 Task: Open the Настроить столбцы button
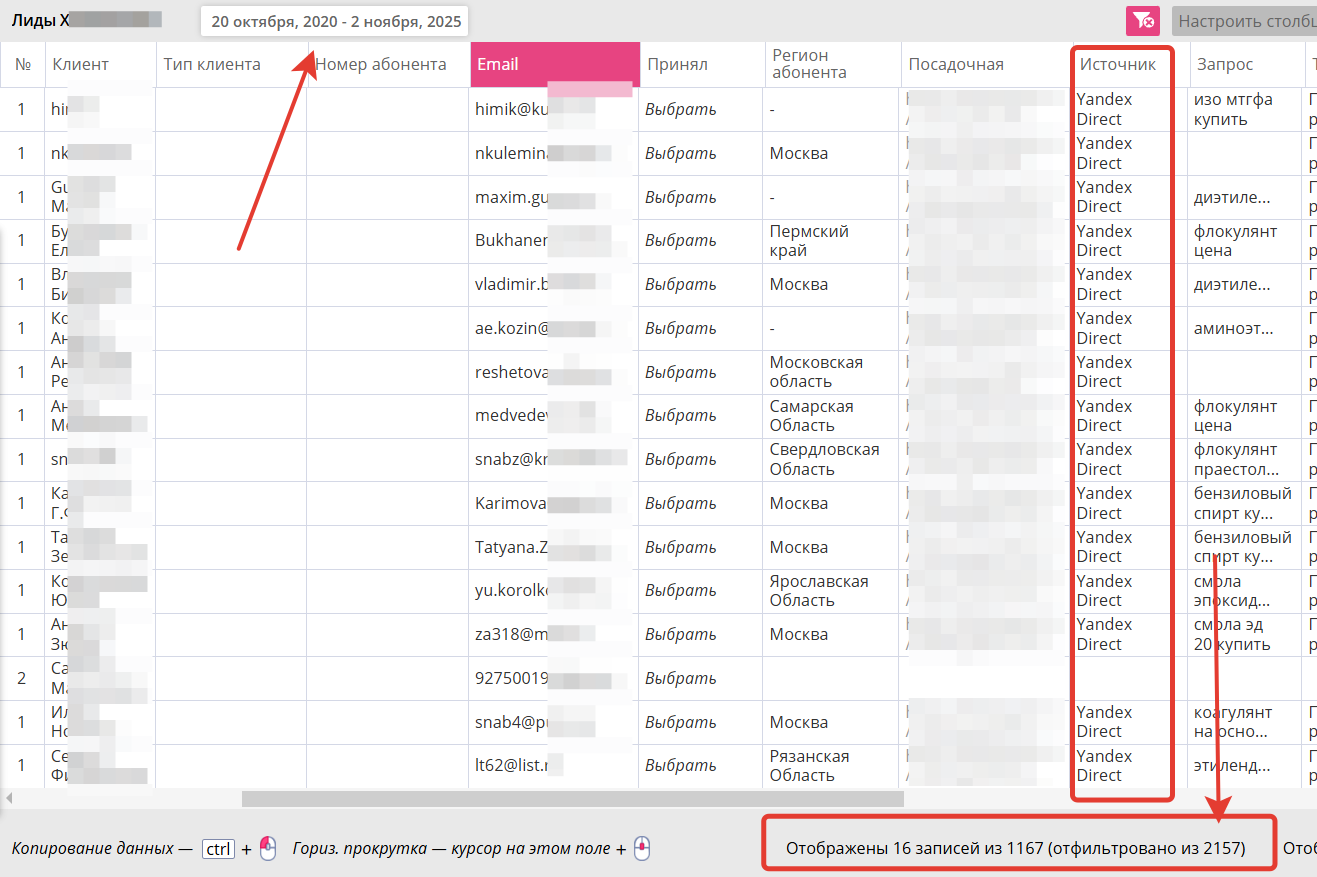click(x=1244, y=21)
